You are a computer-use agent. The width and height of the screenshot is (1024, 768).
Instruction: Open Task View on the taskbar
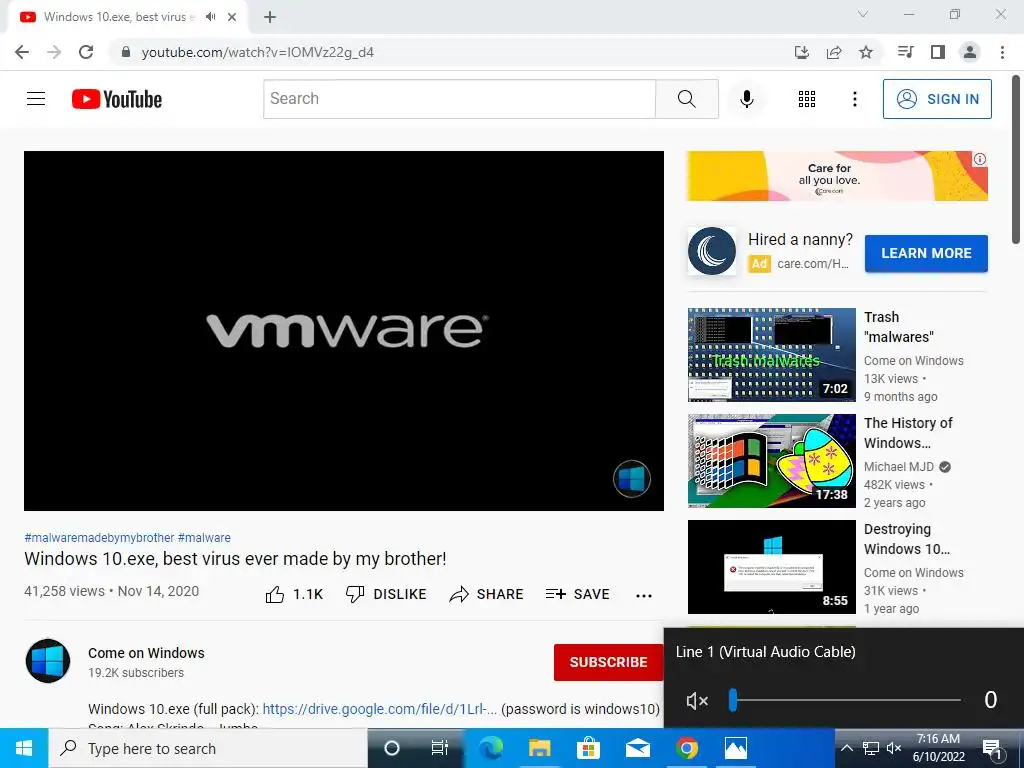click(440, 748)
